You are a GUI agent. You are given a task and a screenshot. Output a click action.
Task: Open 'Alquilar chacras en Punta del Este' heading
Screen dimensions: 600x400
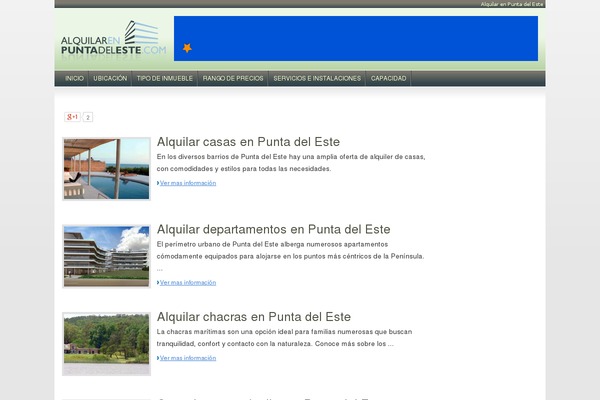(x=254, y=317)
